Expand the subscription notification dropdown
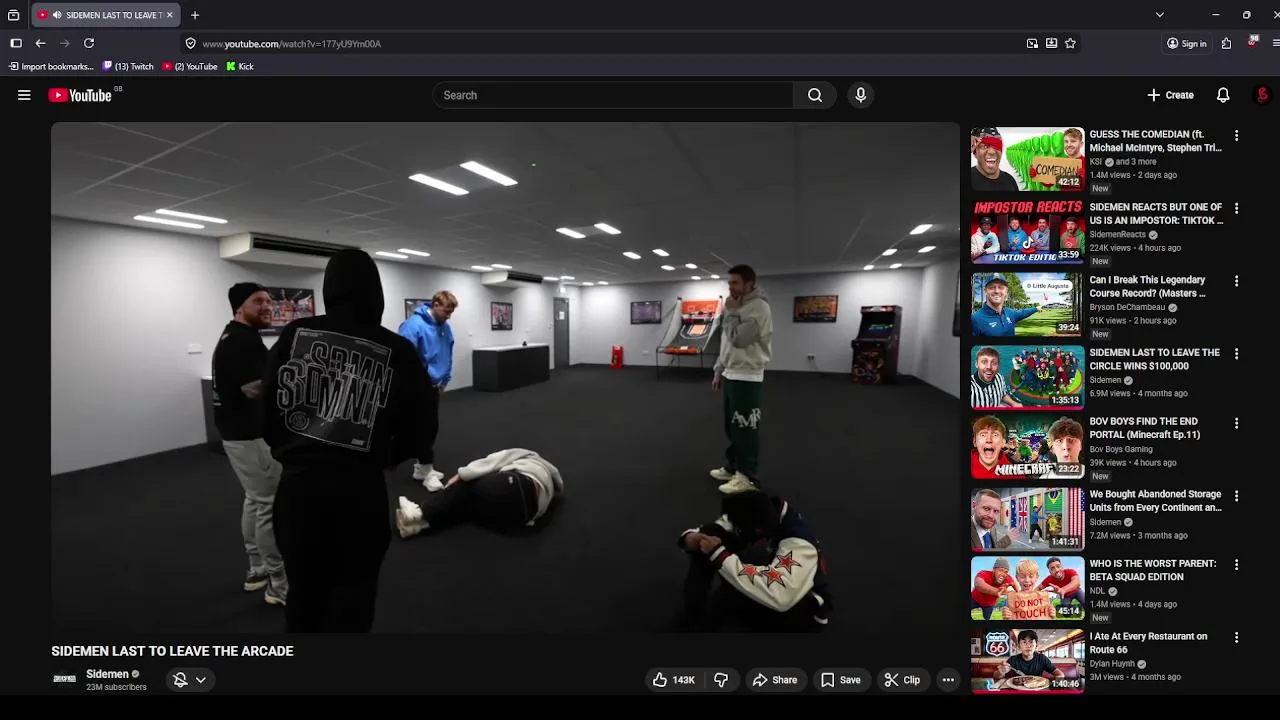This screenshot has height=720, width=1280. coord(201,680)
